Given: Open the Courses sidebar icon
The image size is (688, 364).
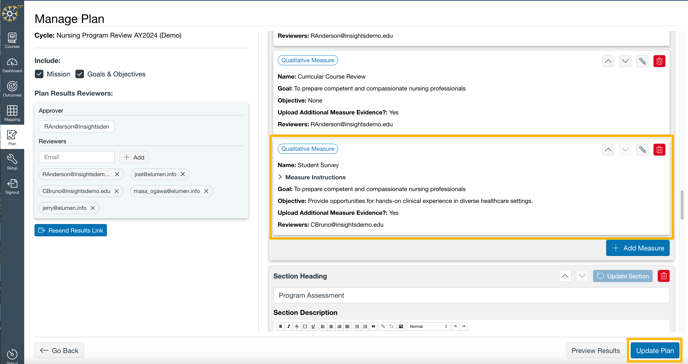Looking at the screenshot, I should pyautogui.click(x=12, y=40).
